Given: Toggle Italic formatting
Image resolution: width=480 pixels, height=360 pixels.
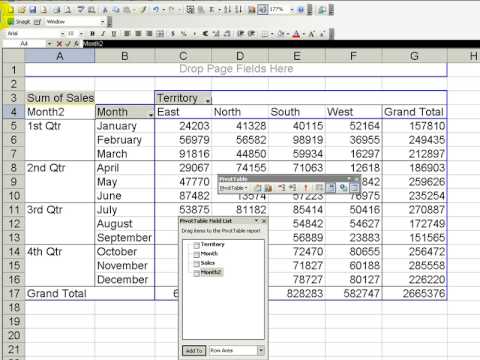Looking at the screenshot, I should (x=103, y=34).
